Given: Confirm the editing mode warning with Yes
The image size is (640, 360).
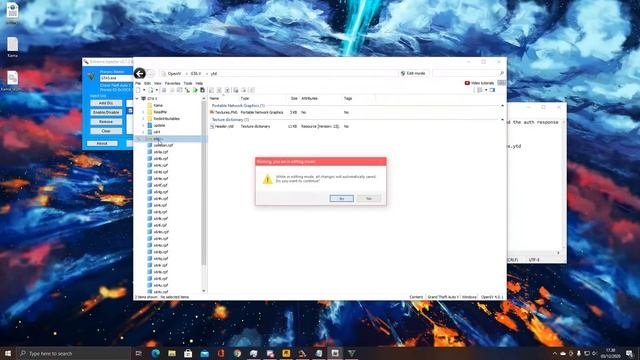Looking at the screenshot, I should pos(342,198).
